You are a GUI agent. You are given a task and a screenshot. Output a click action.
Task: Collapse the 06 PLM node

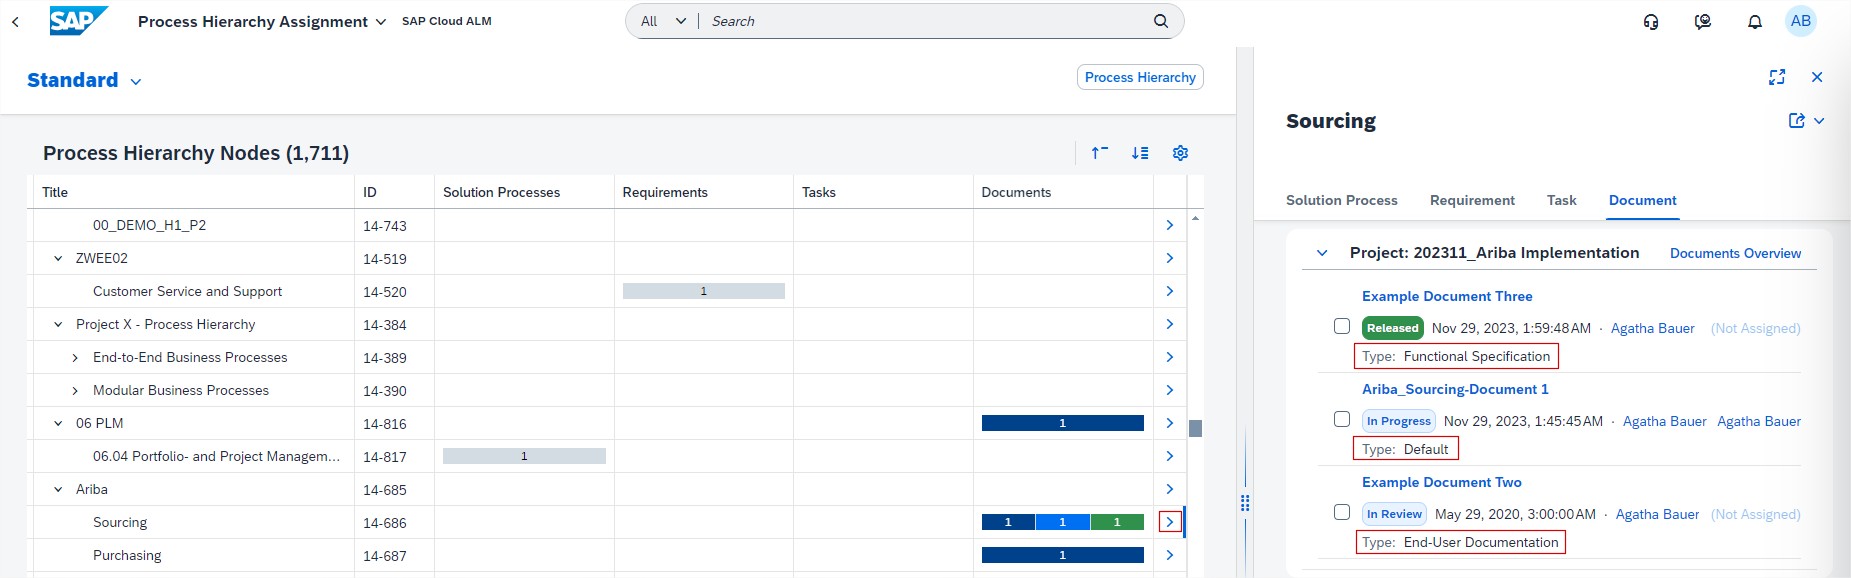[x=58, y=423]
